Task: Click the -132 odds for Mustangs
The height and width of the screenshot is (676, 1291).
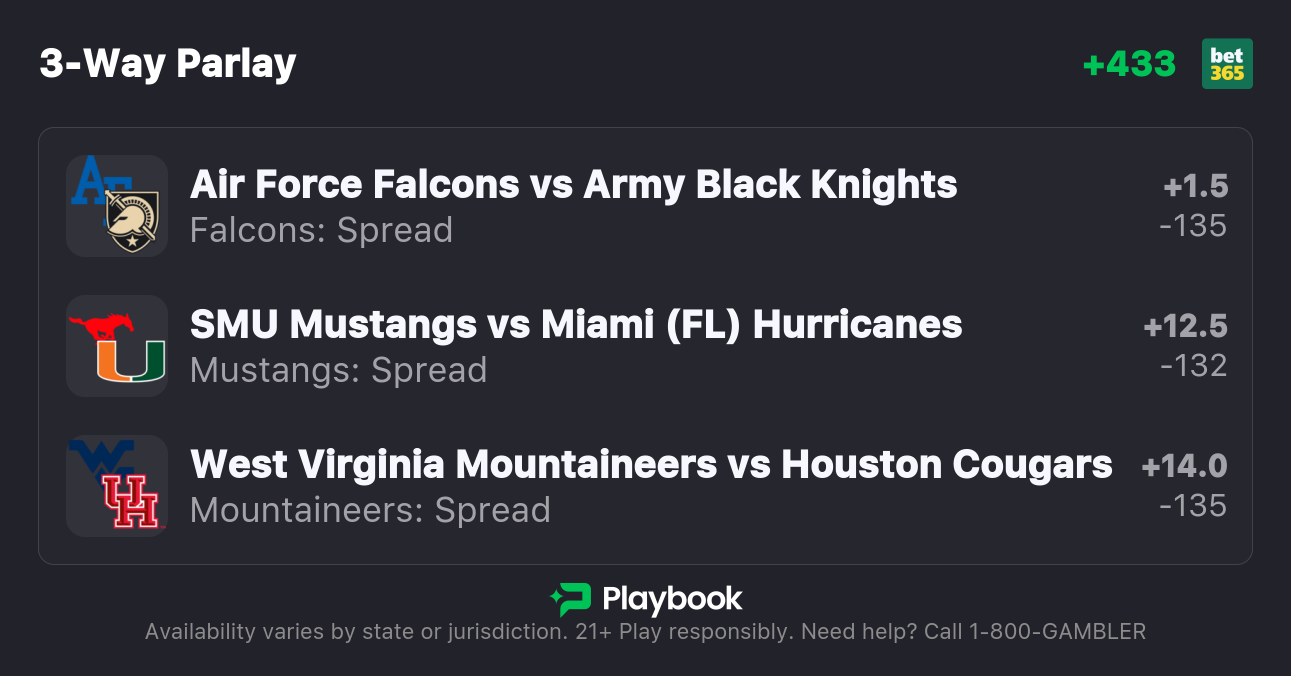Action: coord(1193,366)
